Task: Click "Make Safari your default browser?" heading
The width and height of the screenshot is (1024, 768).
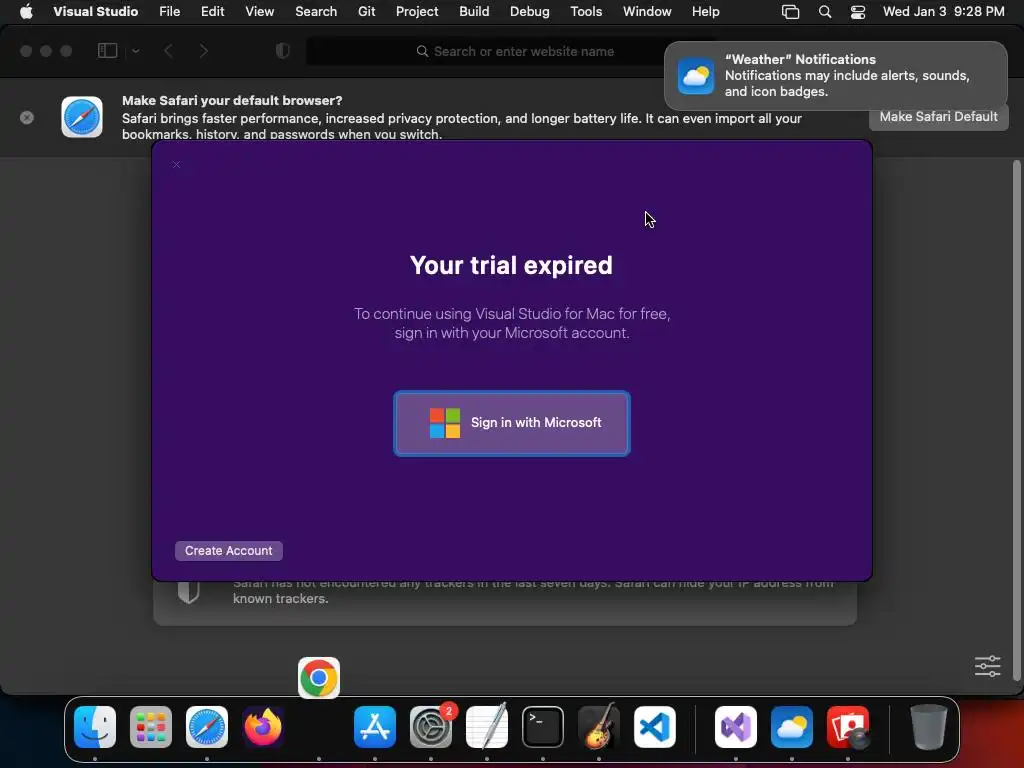Action: (232, 101)
